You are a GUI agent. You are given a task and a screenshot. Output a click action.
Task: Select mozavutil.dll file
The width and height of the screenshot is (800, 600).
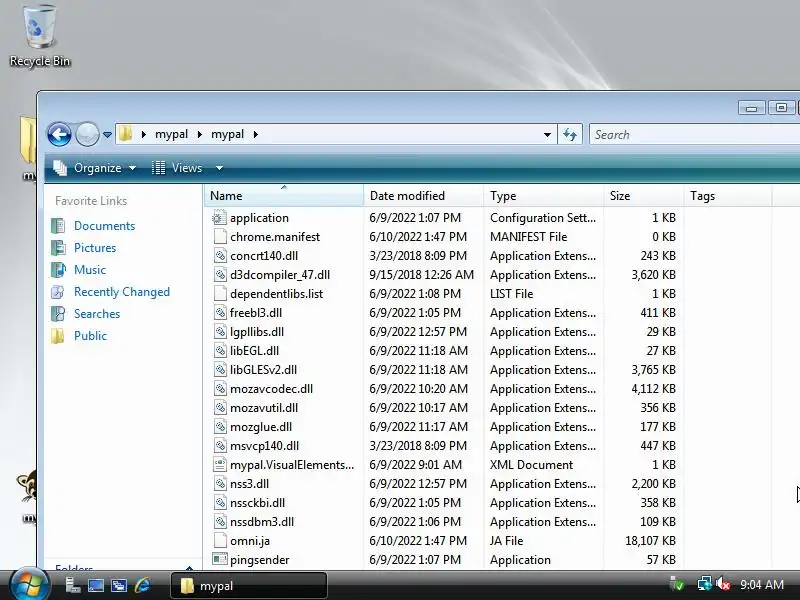pos(264,408)
